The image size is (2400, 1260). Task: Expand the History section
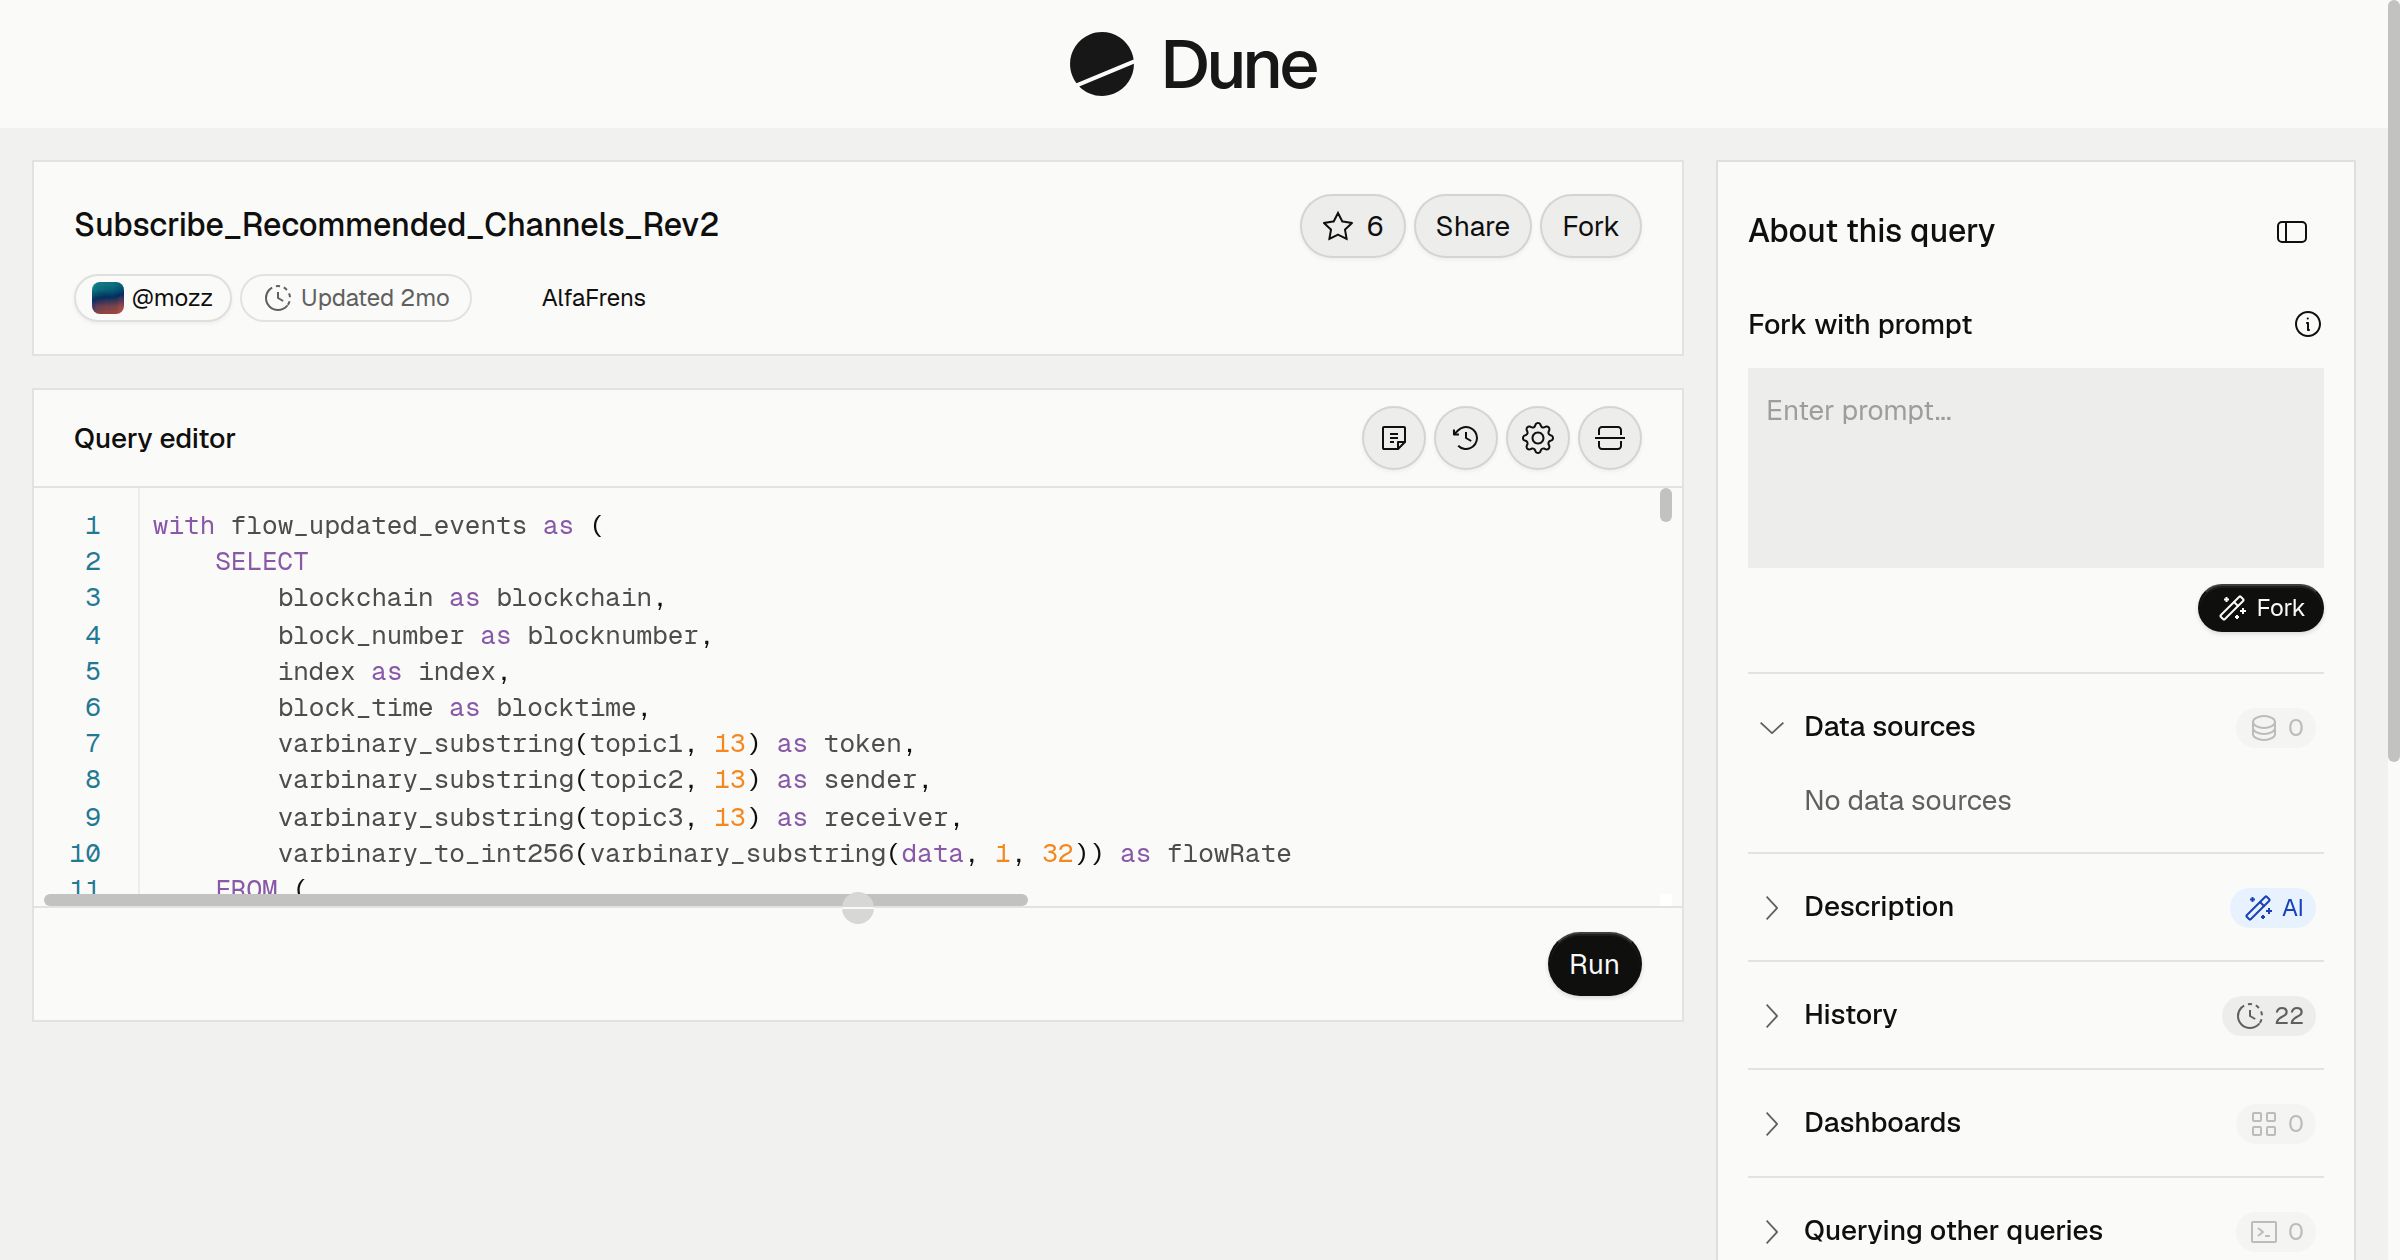(x=1771, y=1015)
